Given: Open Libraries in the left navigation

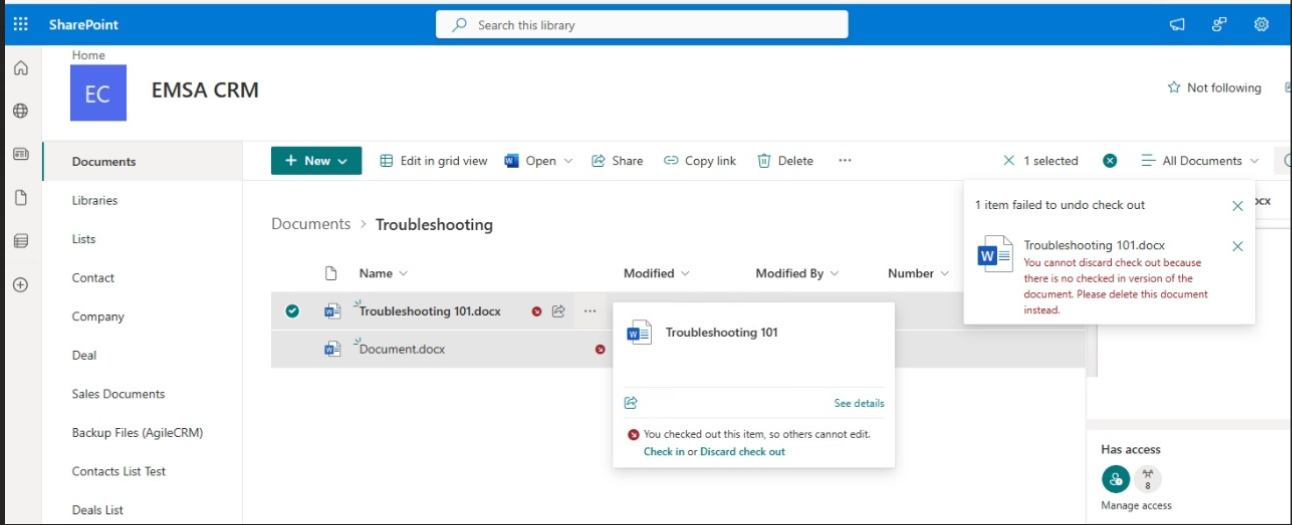Looking at the screenshot, I should (x=95, y=200).
